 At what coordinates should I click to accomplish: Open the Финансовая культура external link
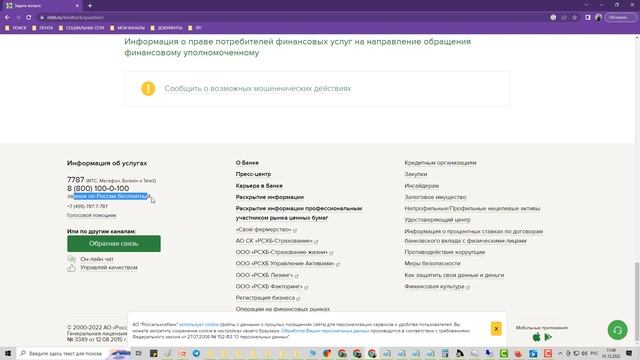[x=437, y=287]
